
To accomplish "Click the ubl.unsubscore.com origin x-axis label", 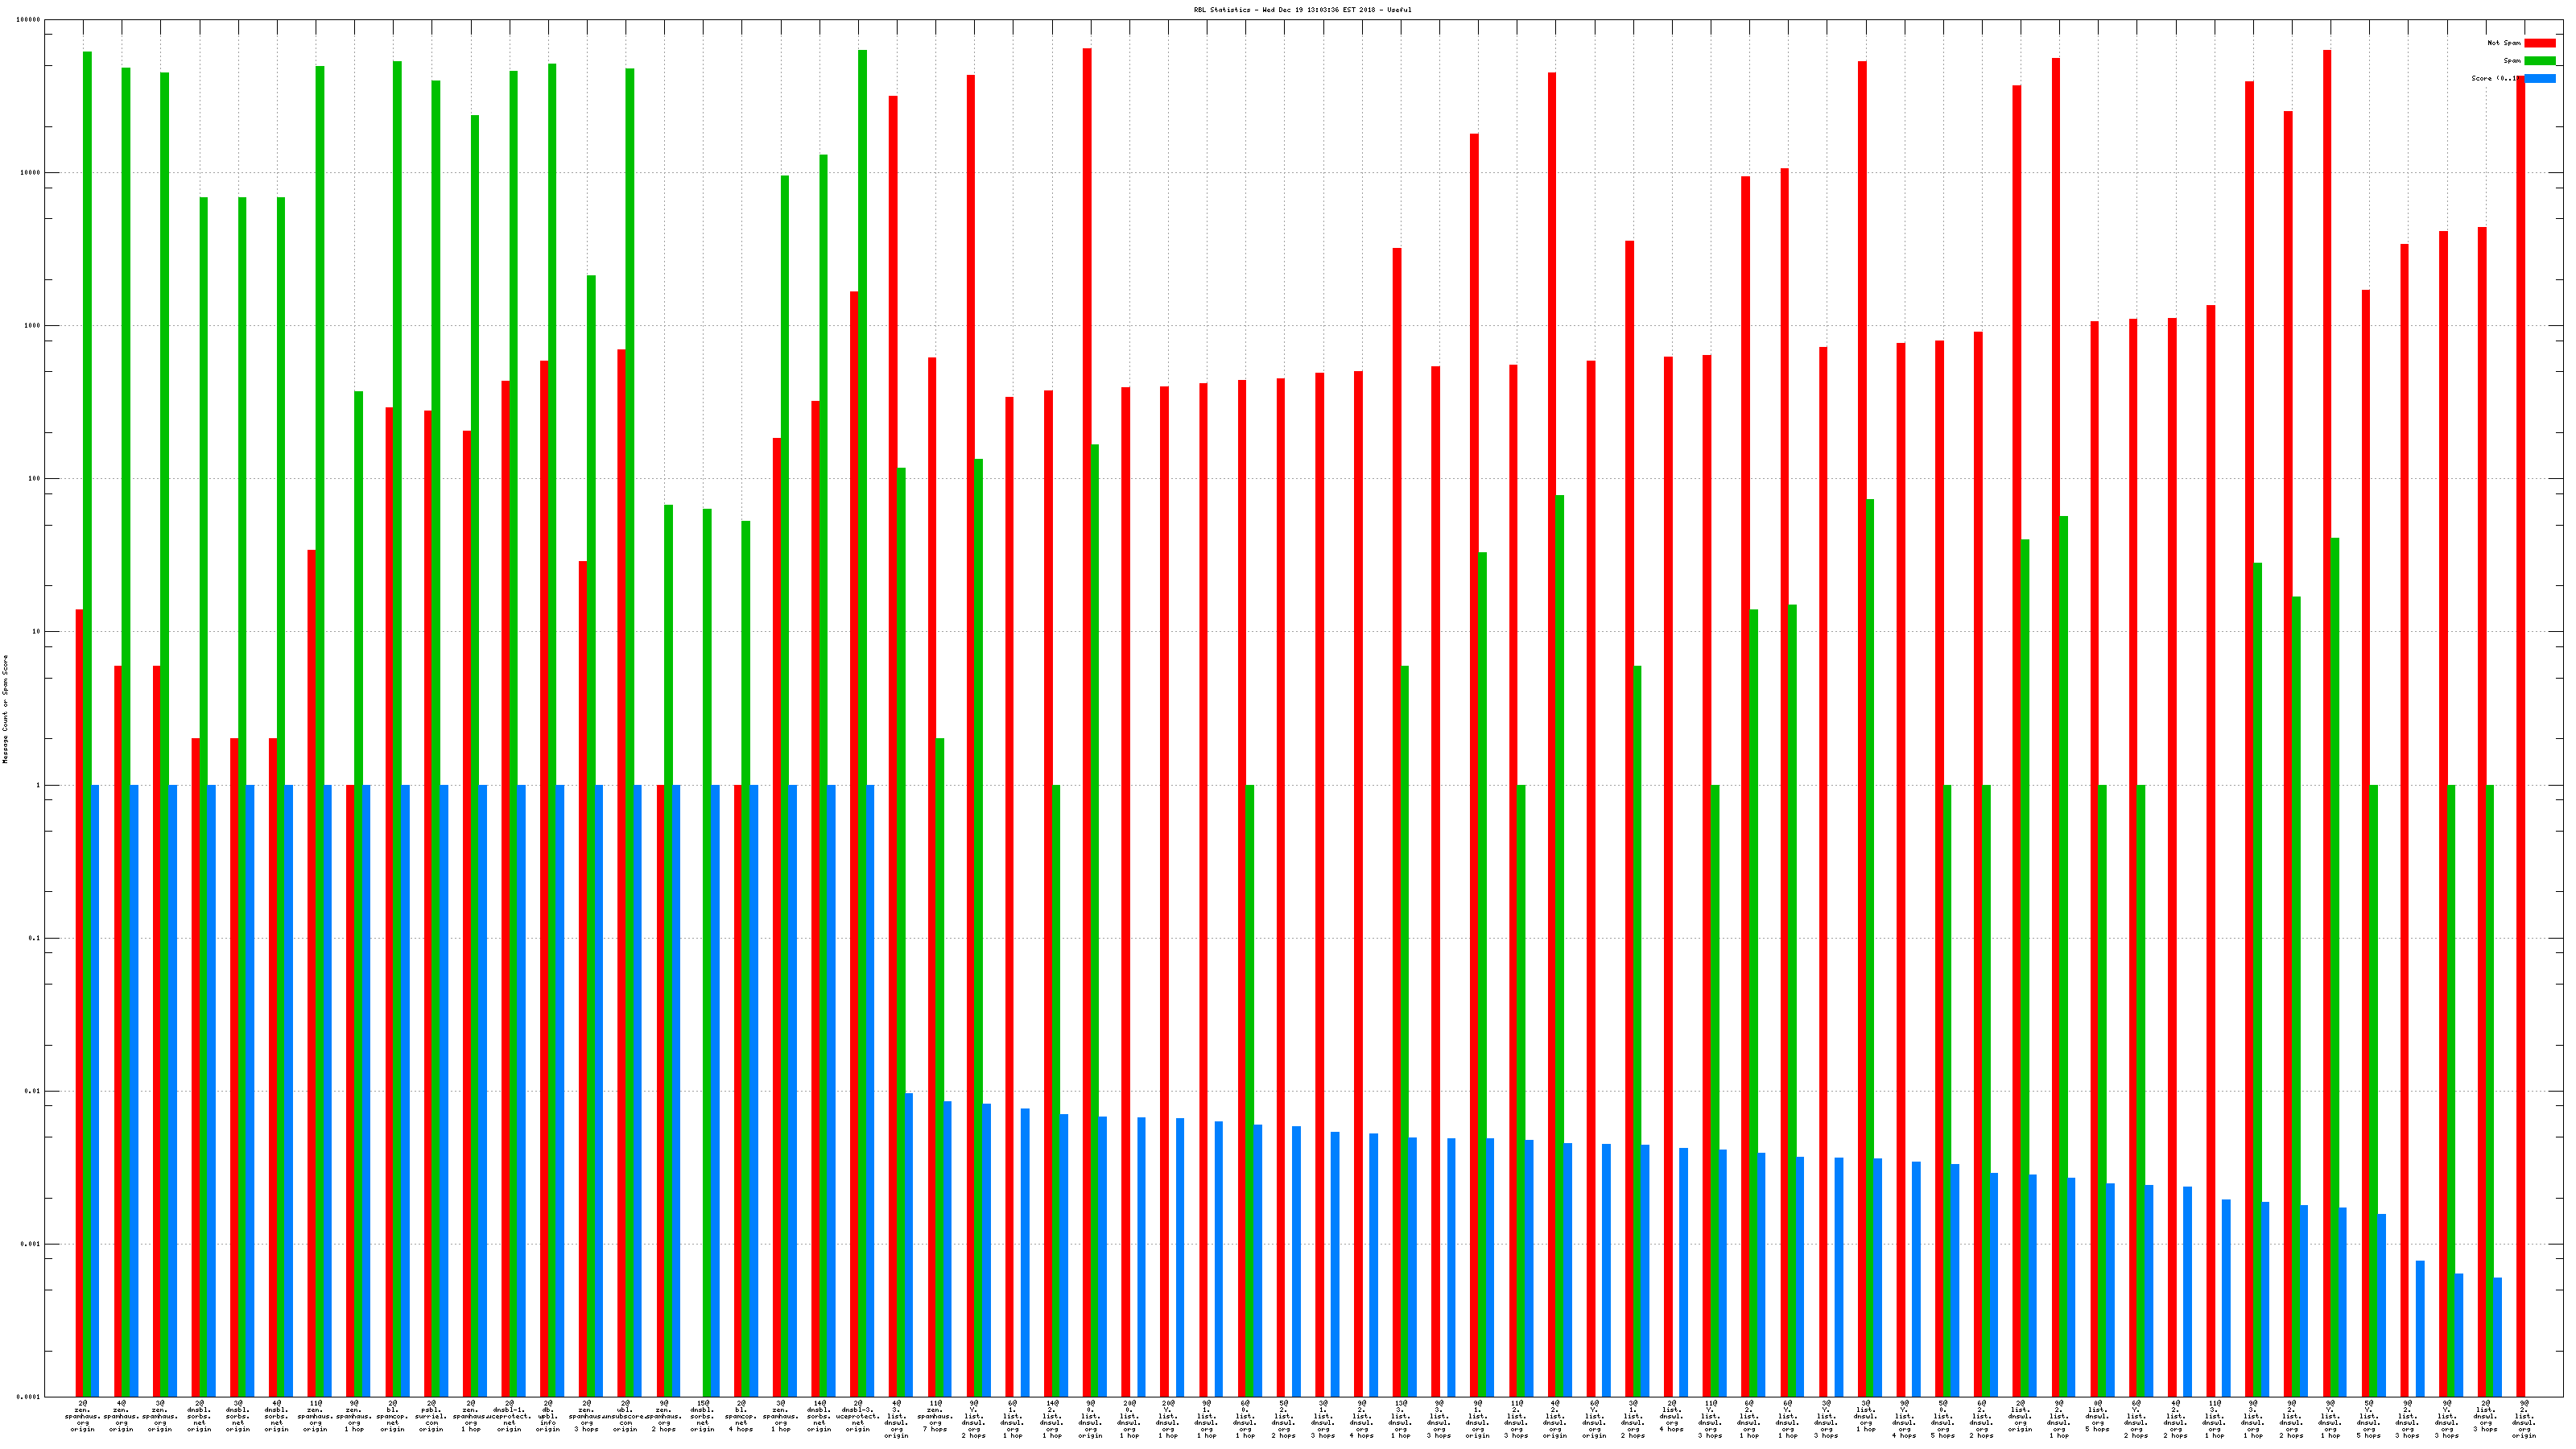I will pos(625,1416).
